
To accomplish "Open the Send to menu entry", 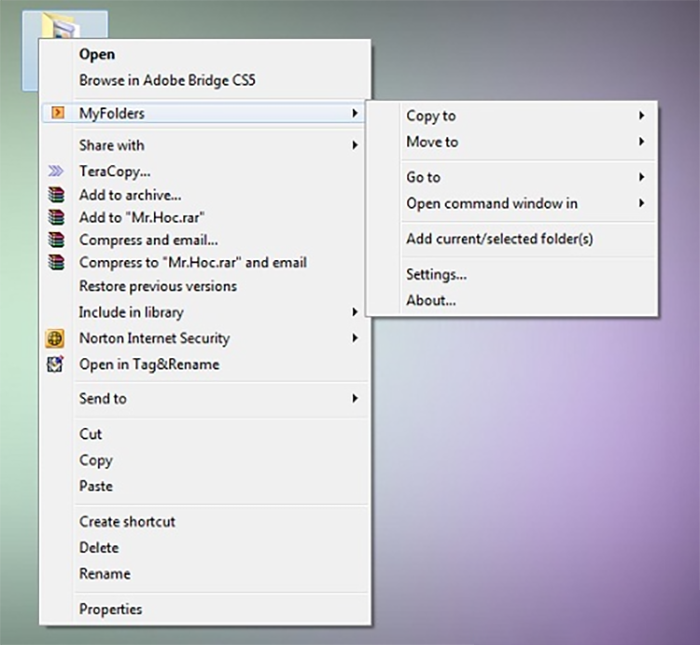I will [x=205, y=398].
